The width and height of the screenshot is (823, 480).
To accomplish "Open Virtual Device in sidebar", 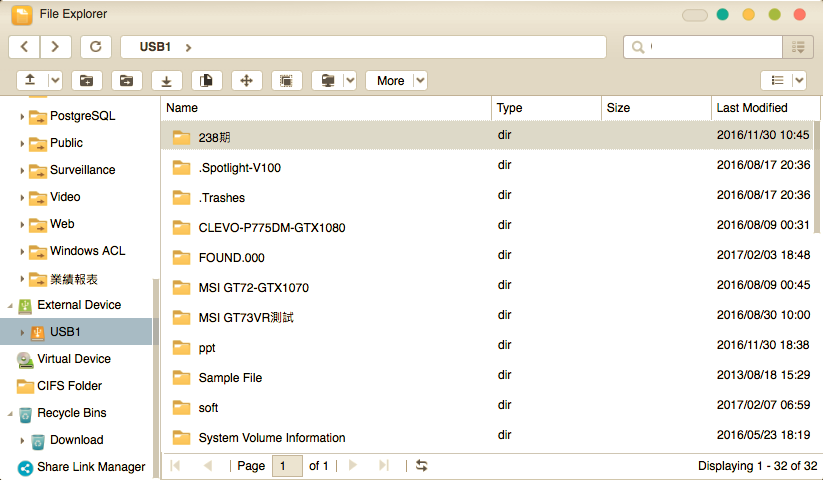I will point(74,359).
